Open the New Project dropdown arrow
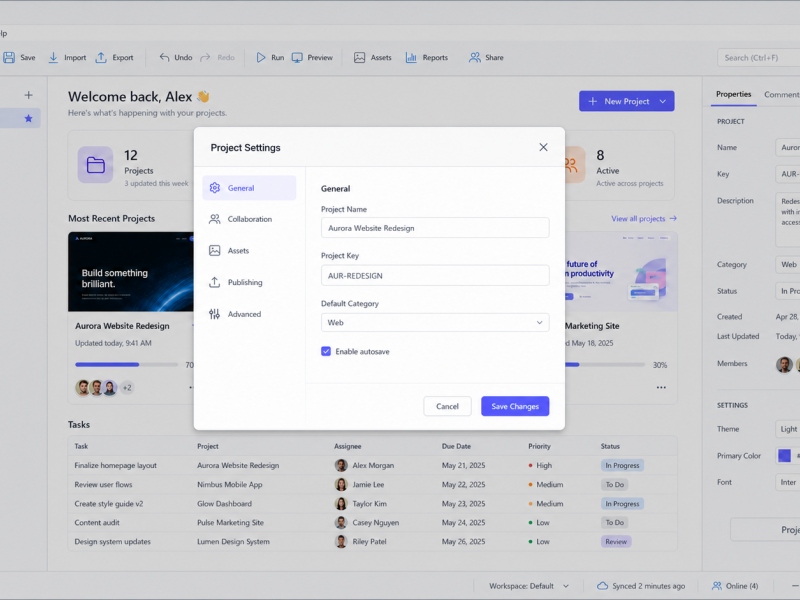Screen dimensions: 800x600 [663, 101]
